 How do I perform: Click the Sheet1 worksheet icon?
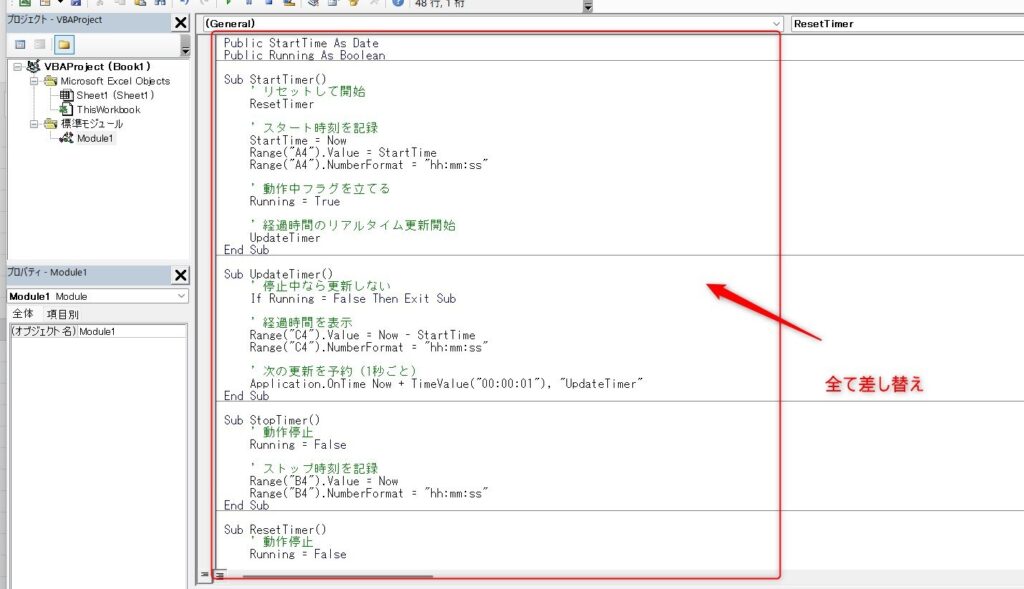(x=67, y=95)
